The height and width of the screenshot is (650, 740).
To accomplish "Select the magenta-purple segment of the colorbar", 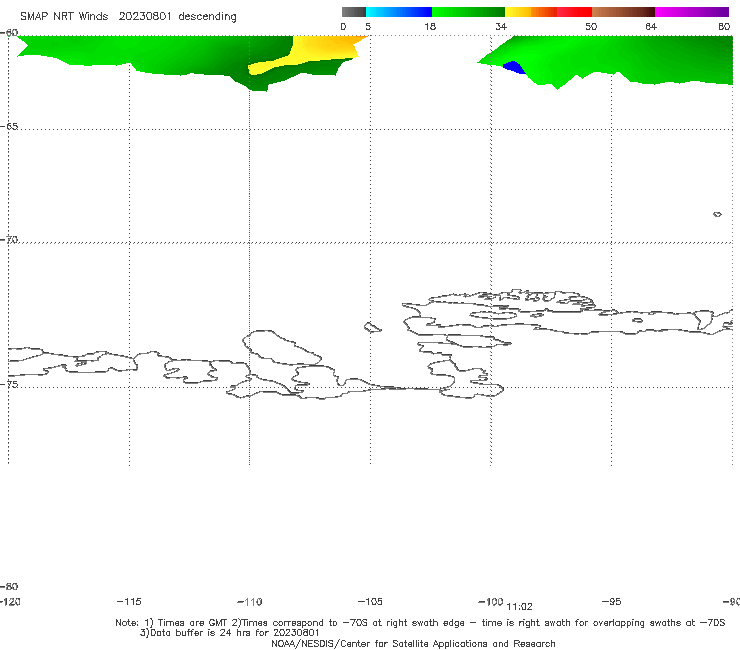I will coord(692,12).
